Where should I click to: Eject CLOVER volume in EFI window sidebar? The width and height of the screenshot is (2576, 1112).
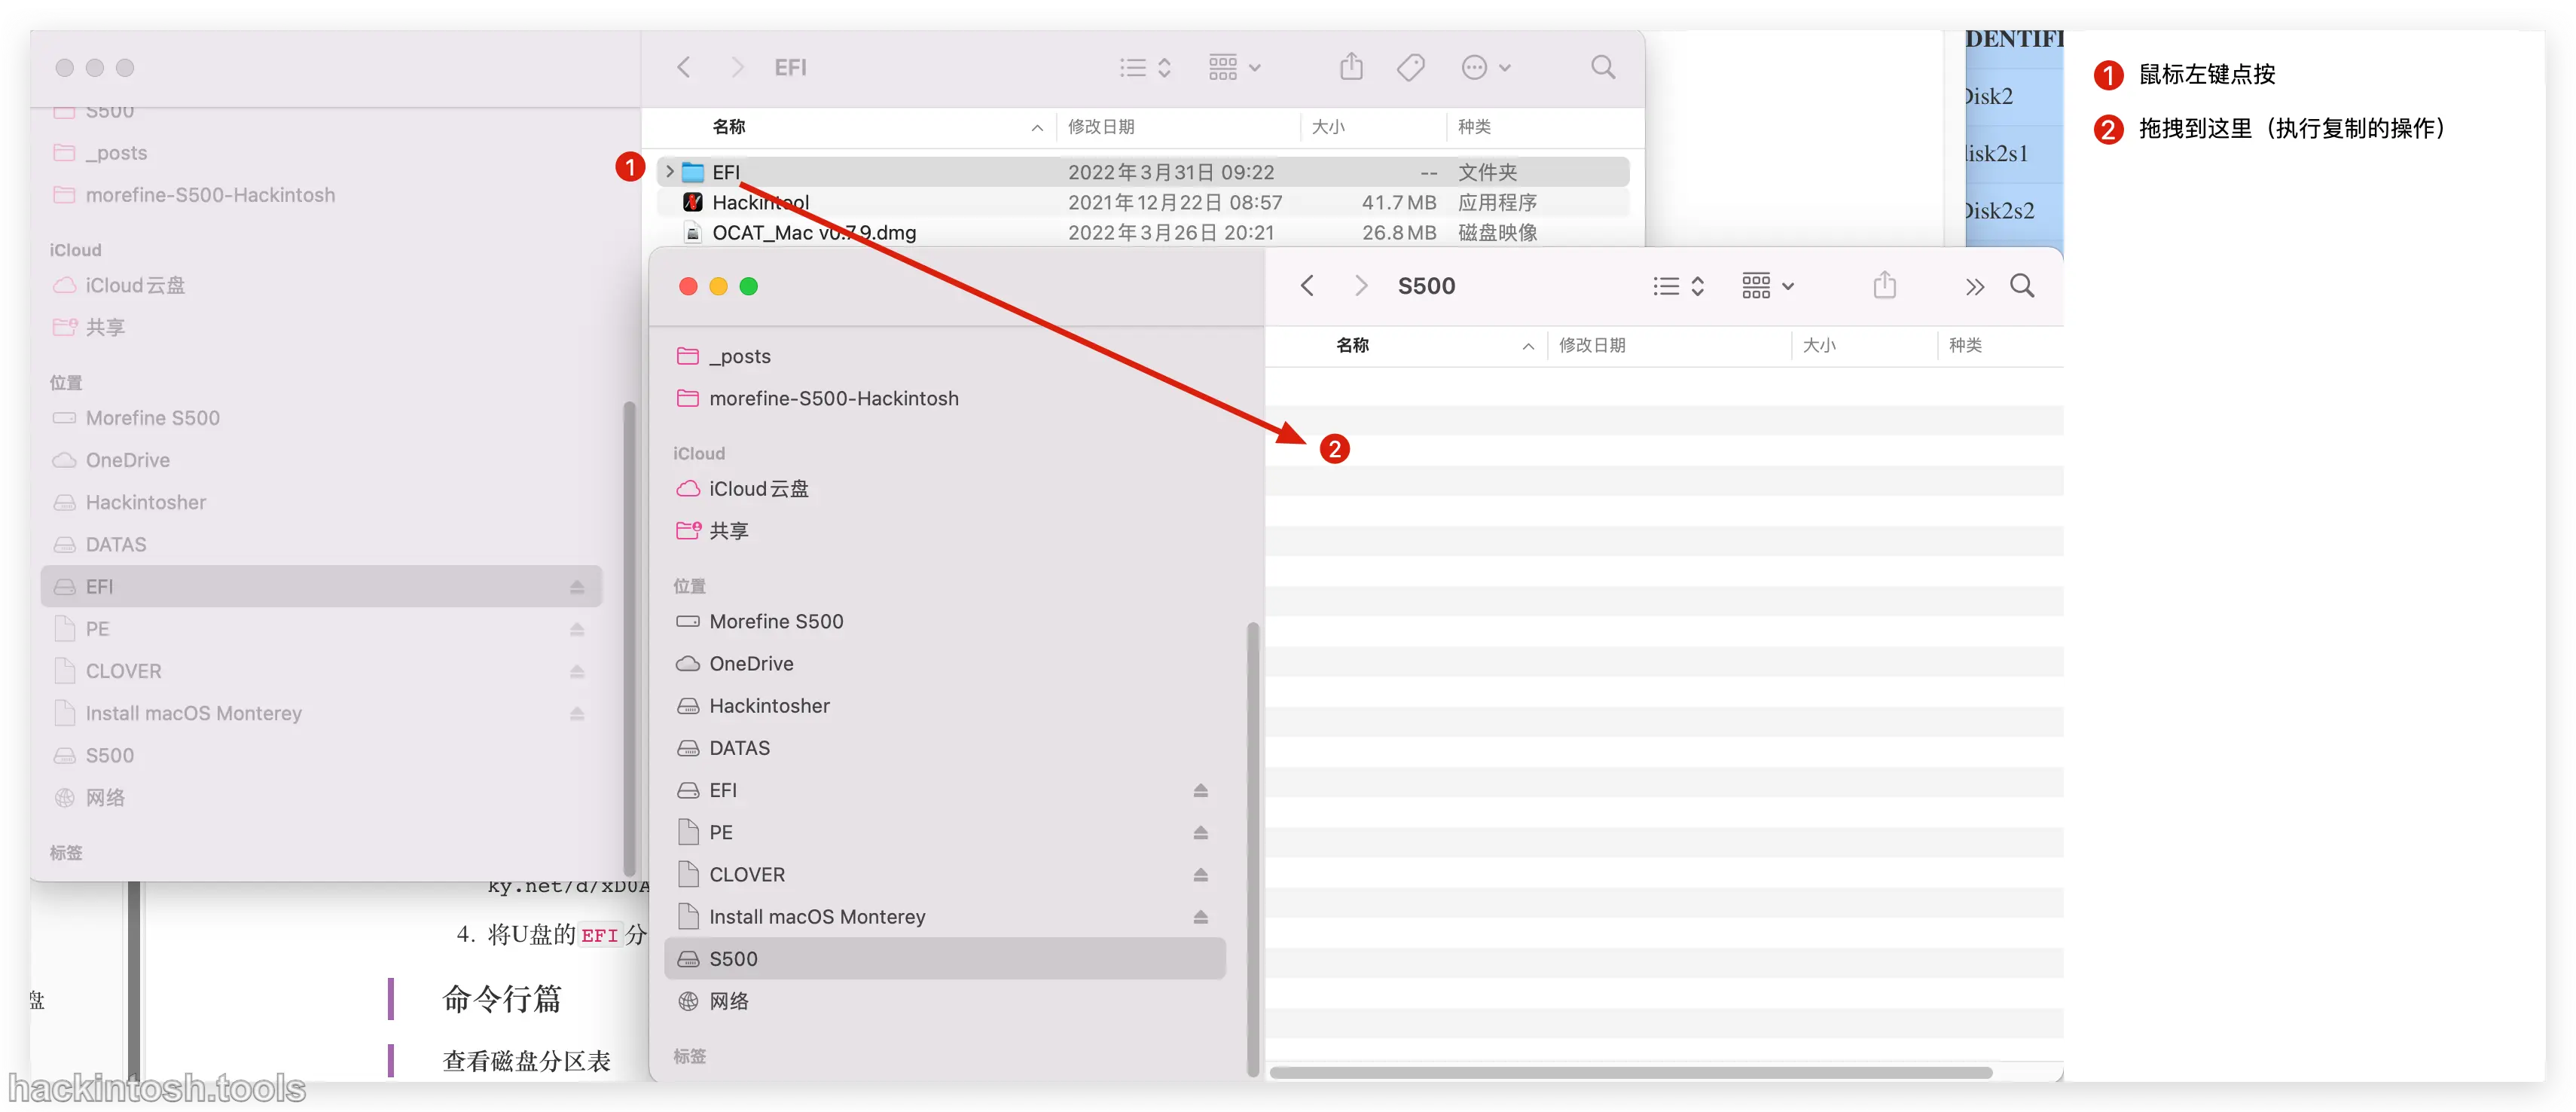click(x=577, y=671)
